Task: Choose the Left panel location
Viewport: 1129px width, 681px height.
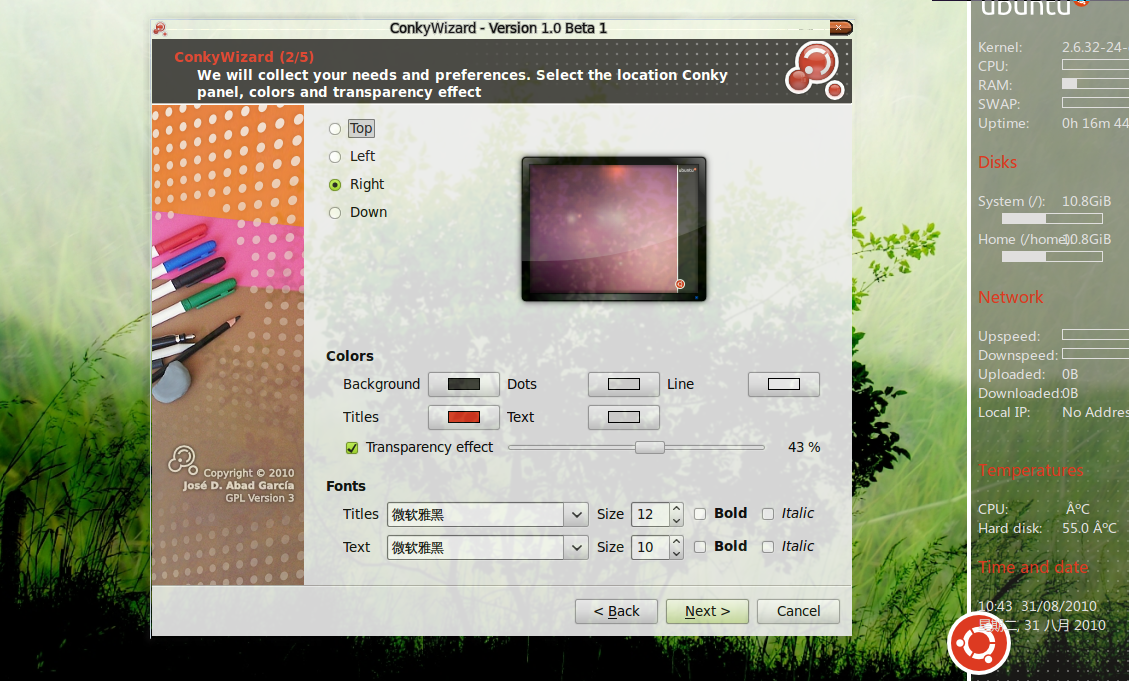Action: coord(335,157)
